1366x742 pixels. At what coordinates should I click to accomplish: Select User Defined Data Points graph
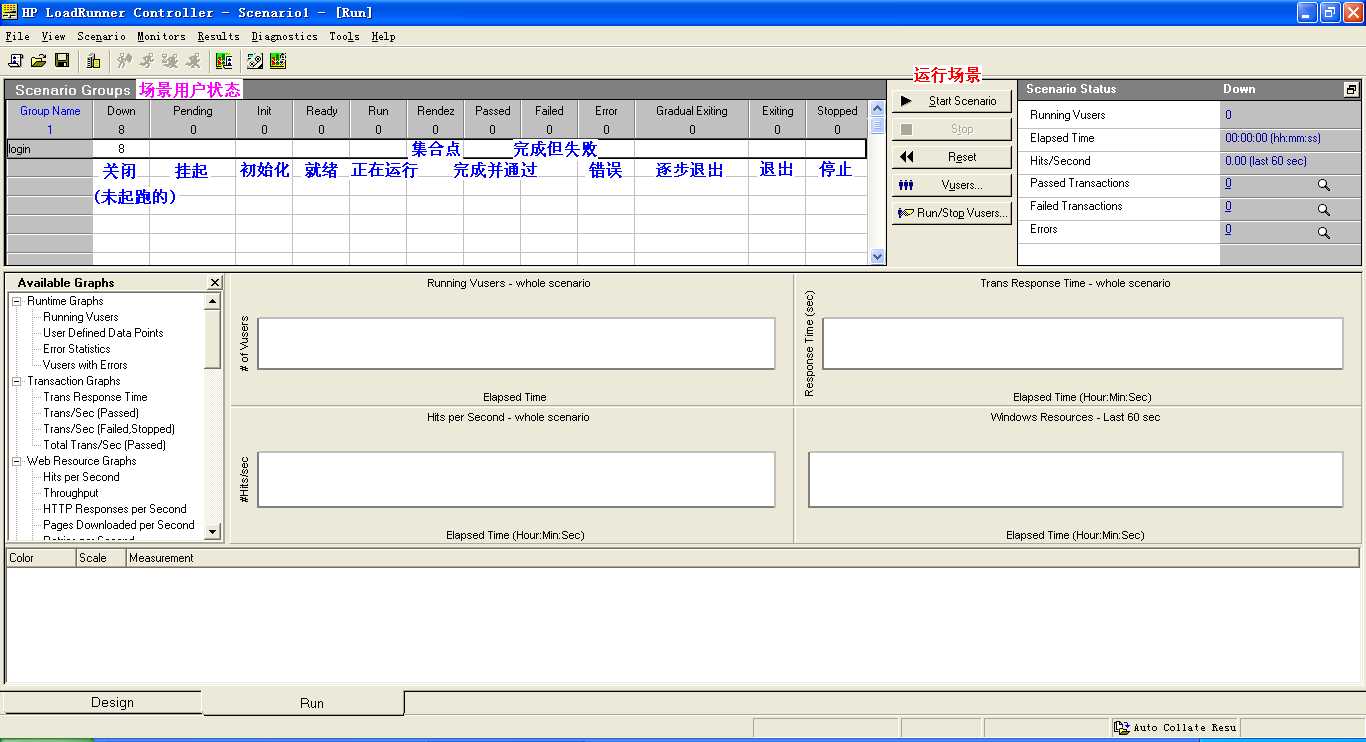click(103, 333)
